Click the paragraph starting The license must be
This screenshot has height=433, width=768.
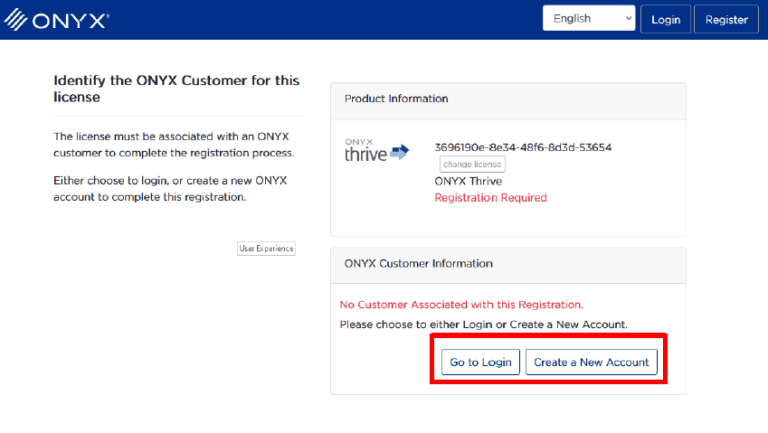[173, 145]
